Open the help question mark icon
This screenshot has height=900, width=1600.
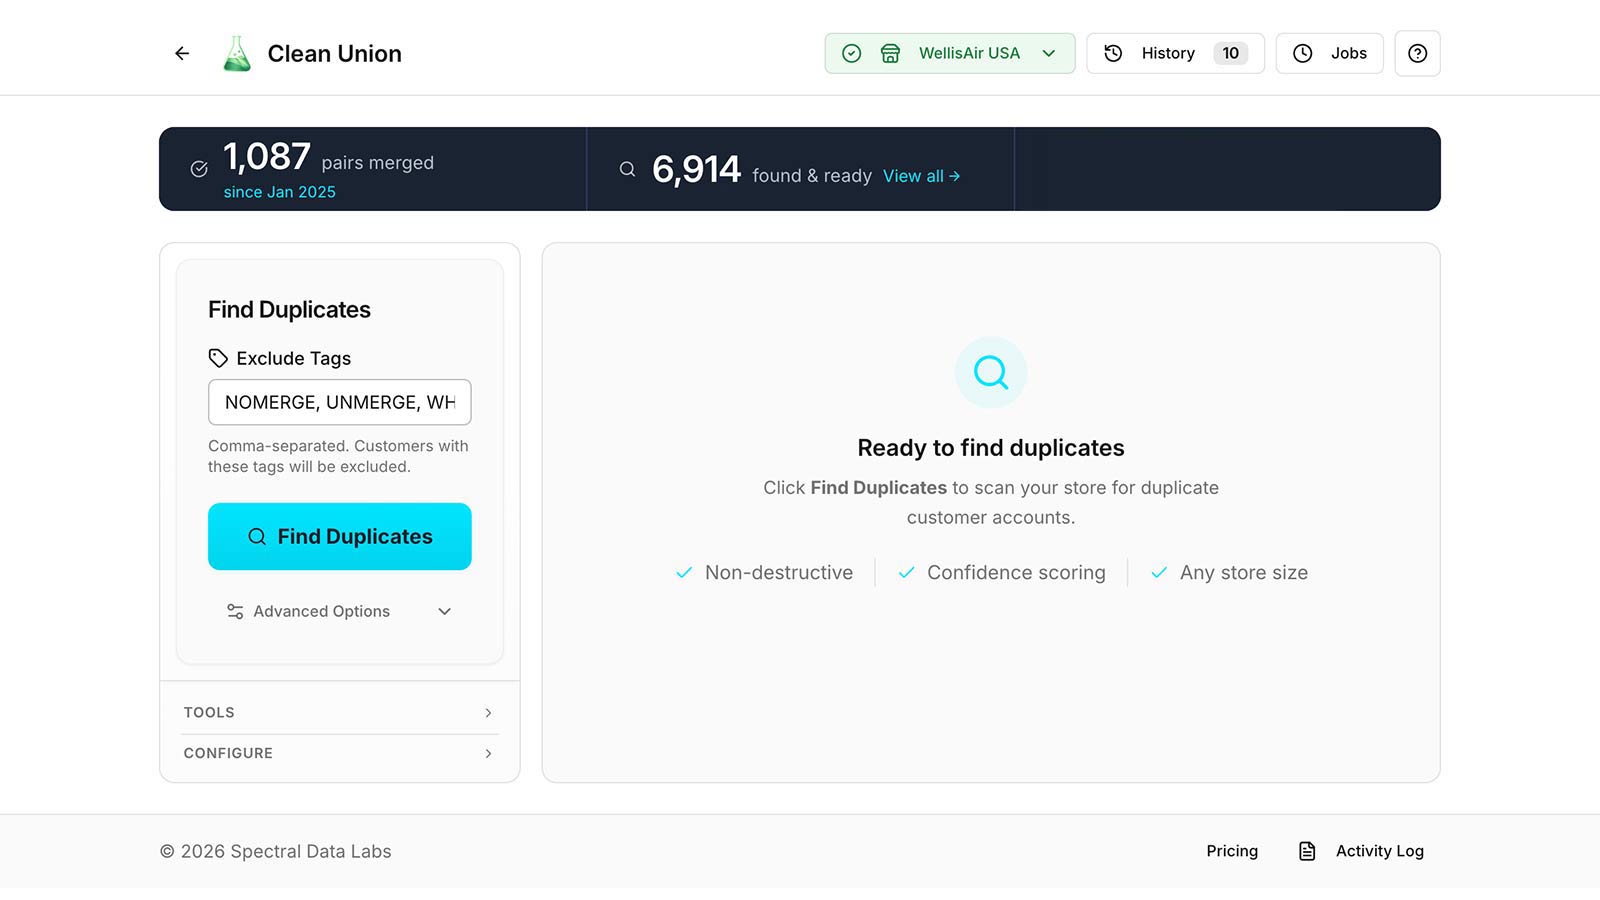point(1417,54)
